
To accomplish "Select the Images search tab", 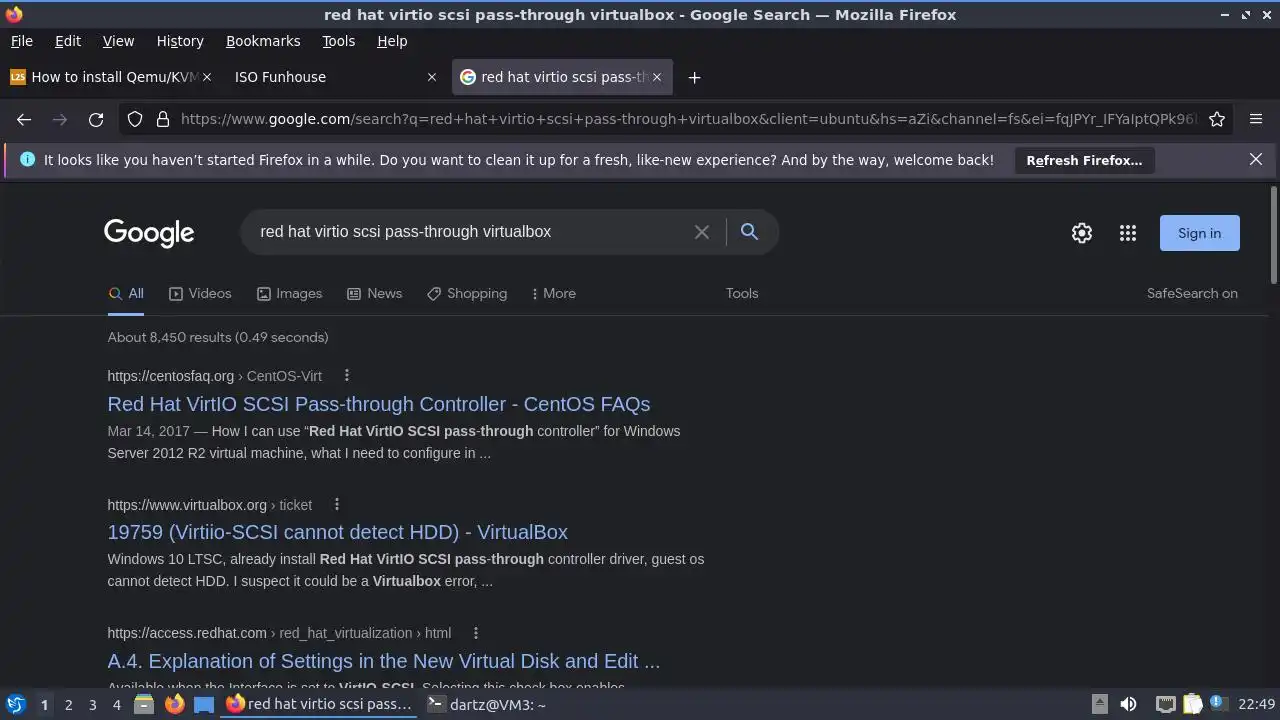I will pyautogui.click(x=289, y=293).
